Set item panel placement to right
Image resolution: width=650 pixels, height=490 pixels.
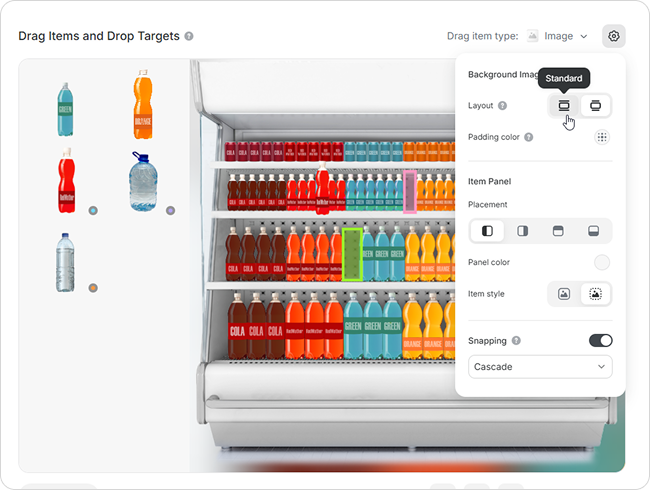(522, 231)
